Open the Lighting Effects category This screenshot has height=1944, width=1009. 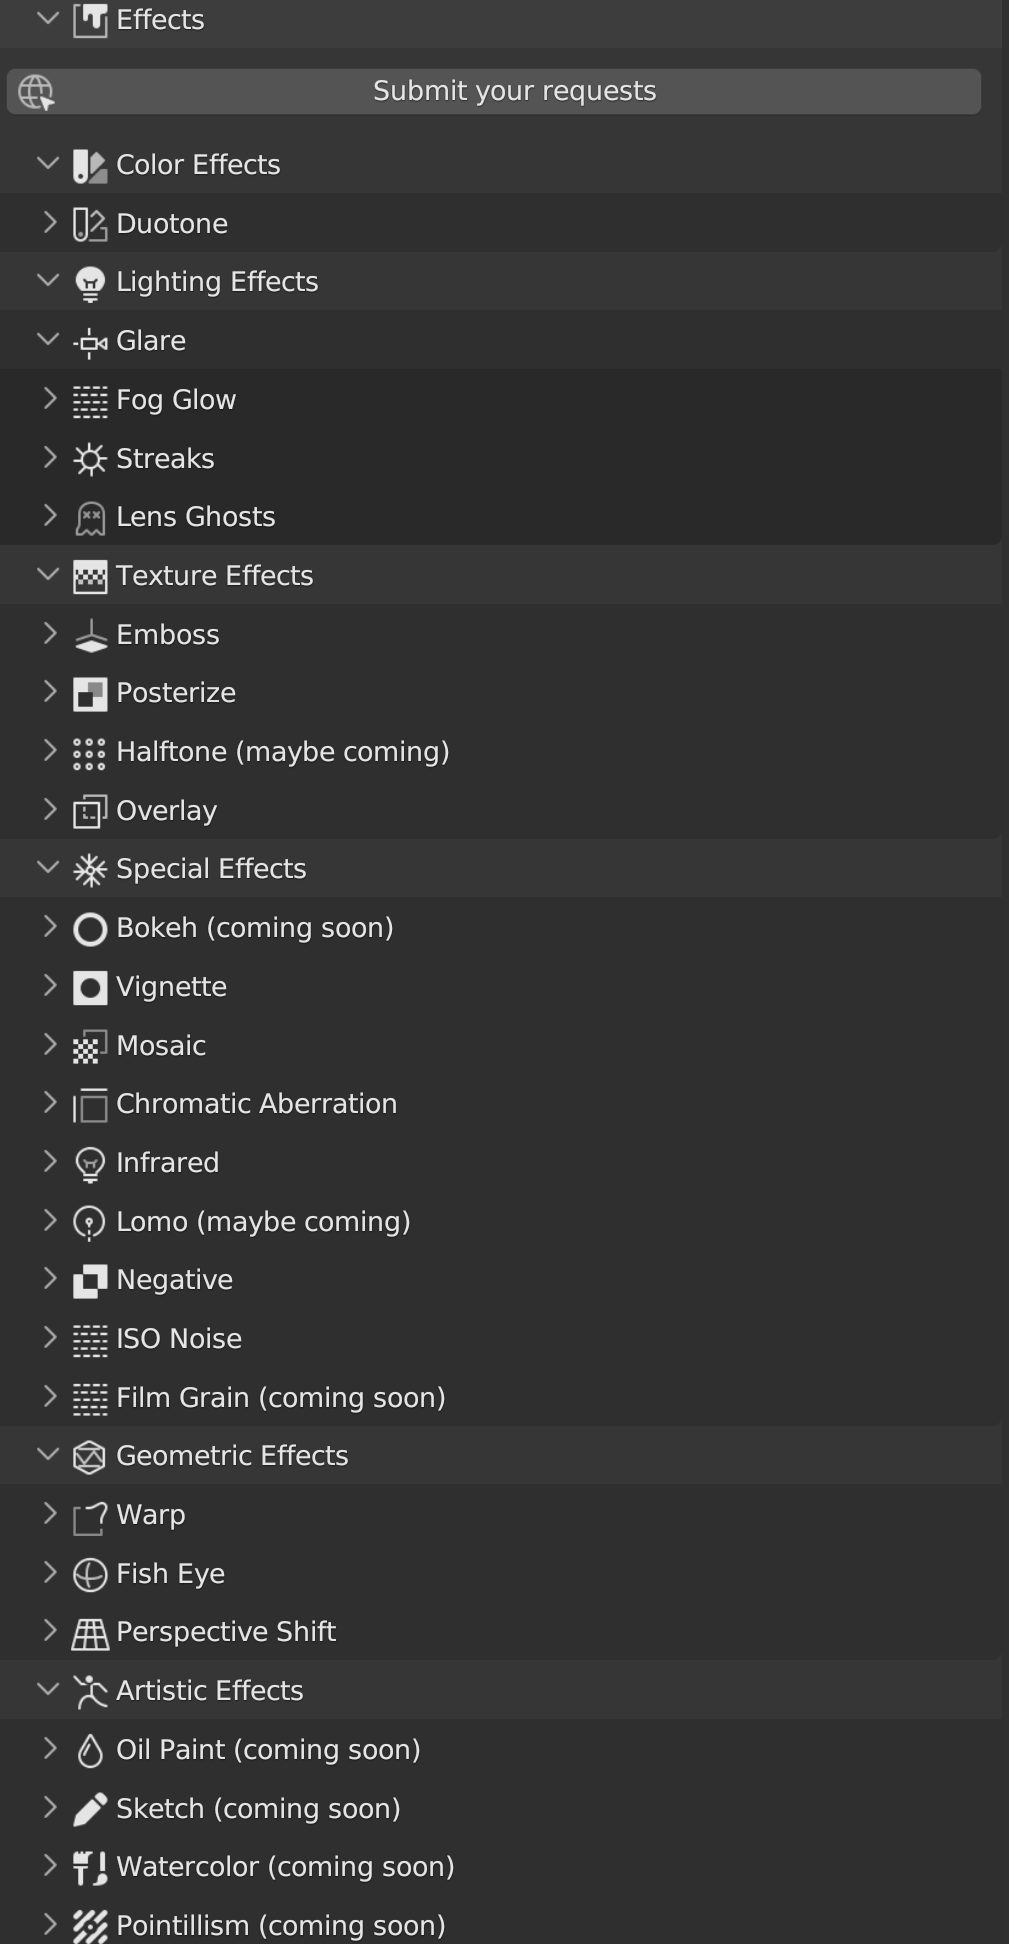coord(48,281)
